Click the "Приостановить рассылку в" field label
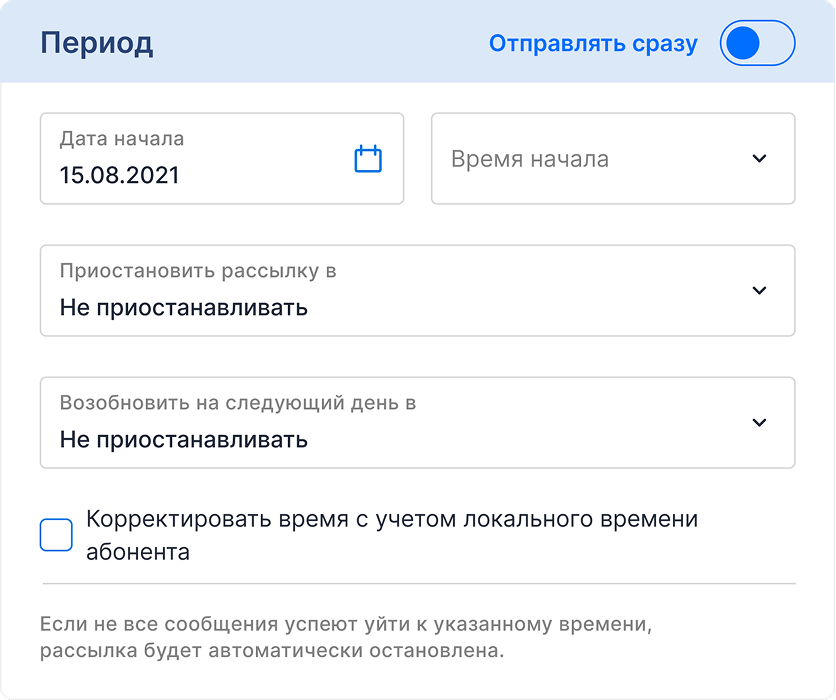The image size is (836, 700). pos(198,272)
